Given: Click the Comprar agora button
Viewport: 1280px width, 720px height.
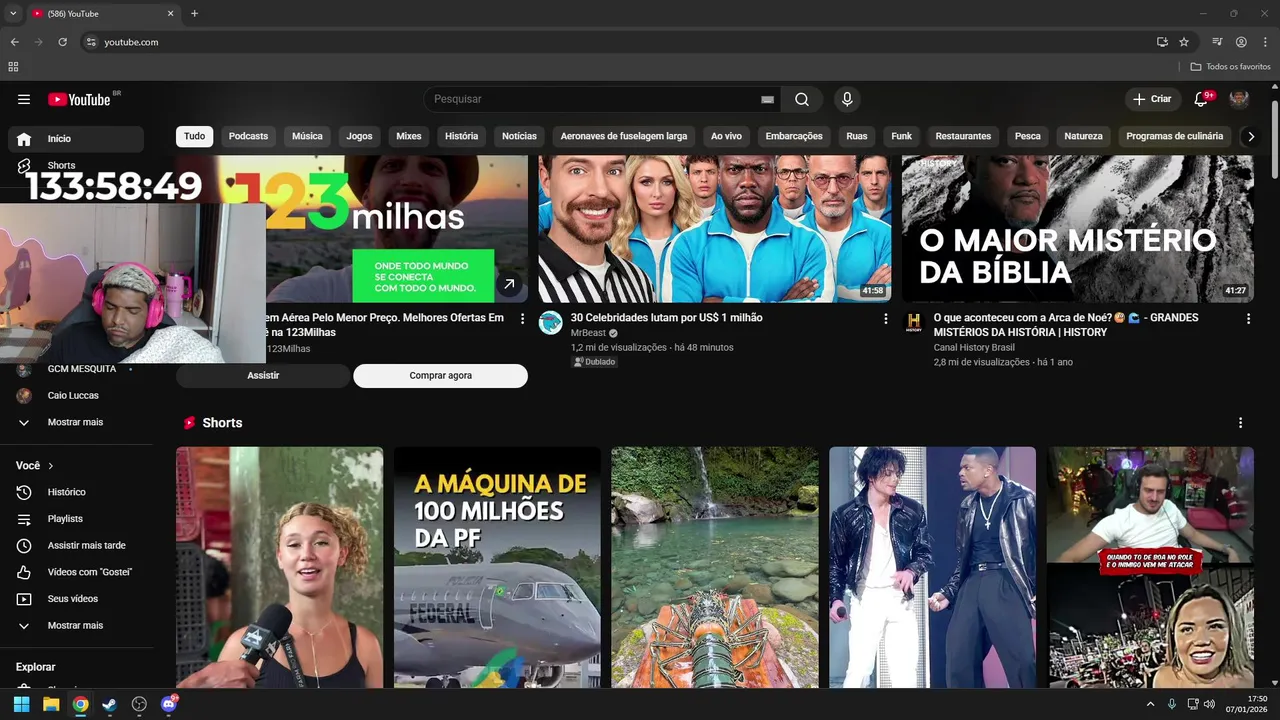Looking at the screenshot, I should point(440,375).
